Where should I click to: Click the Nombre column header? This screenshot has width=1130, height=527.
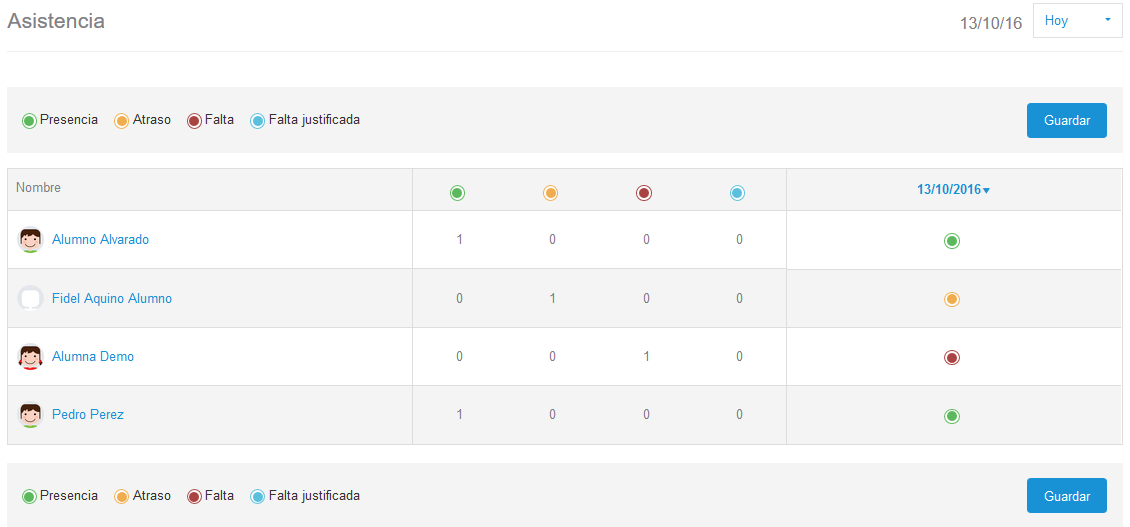tap(39, 188)
